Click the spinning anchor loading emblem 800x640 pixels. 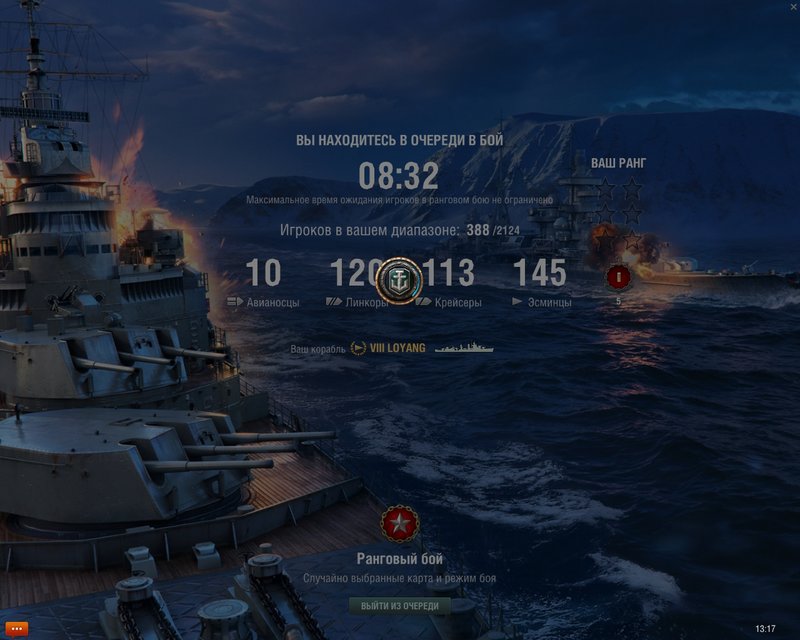(399, 281)
